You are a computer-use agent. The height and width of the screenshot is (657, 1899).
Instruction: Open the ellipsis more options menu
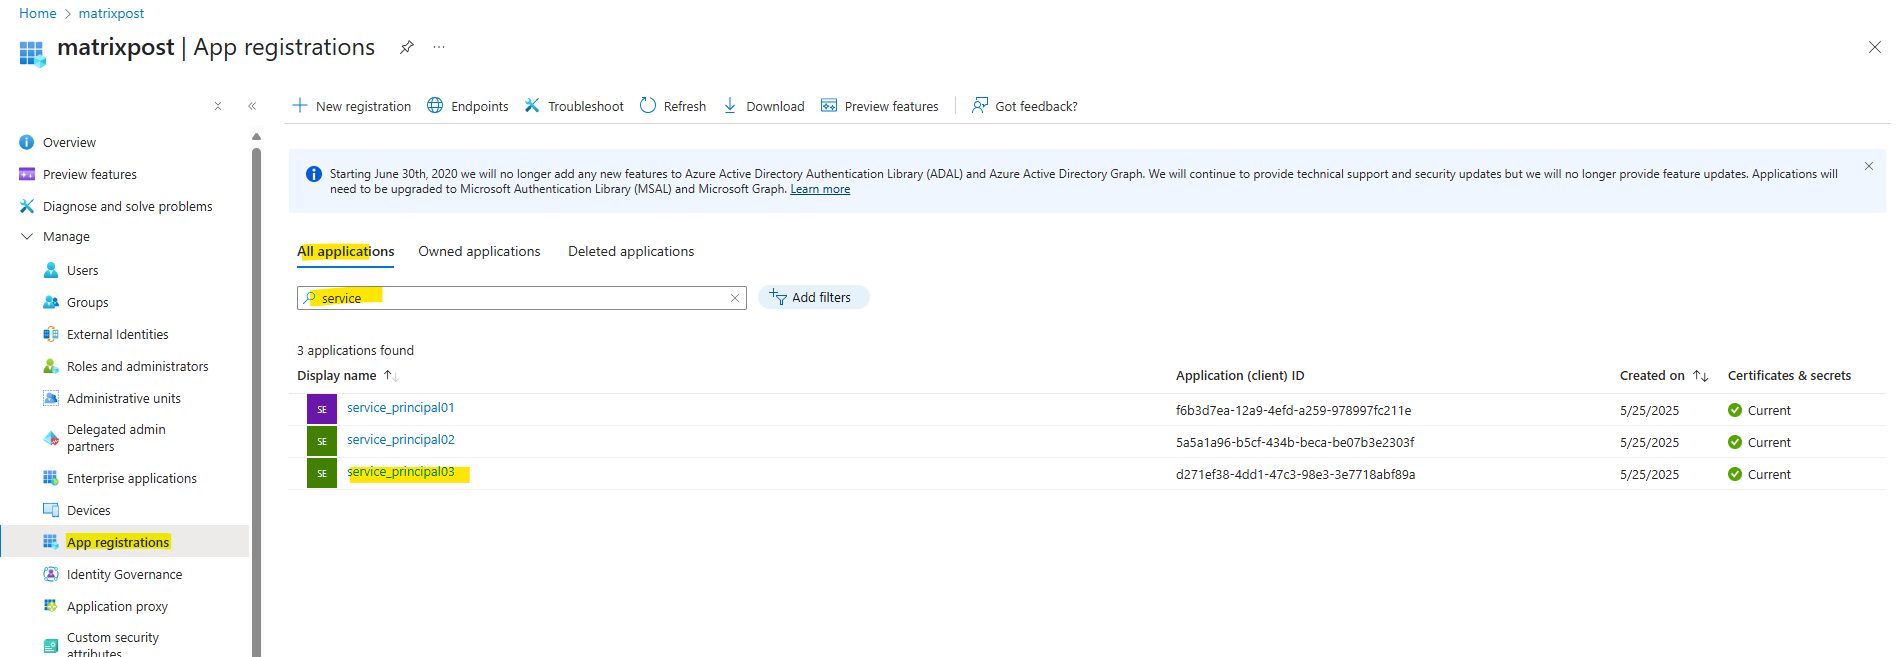tap(439, 47)
